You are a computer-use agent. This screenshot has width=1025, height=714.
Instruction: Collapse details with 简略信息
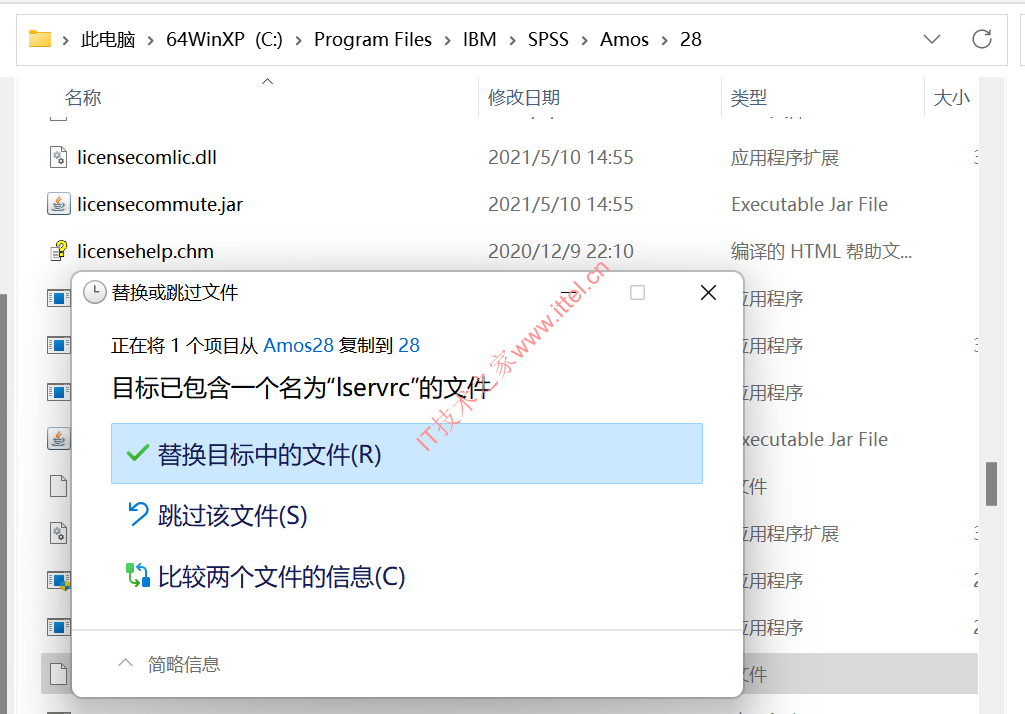(x=169, y=664)
